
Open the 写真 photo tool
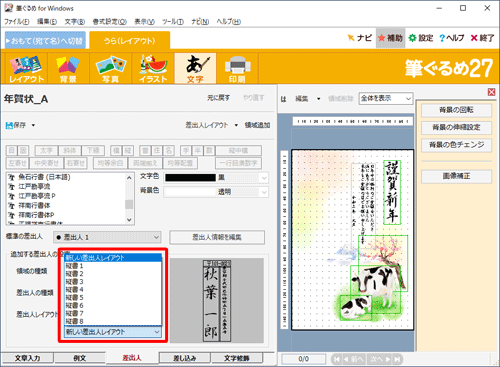click(110, 69)
